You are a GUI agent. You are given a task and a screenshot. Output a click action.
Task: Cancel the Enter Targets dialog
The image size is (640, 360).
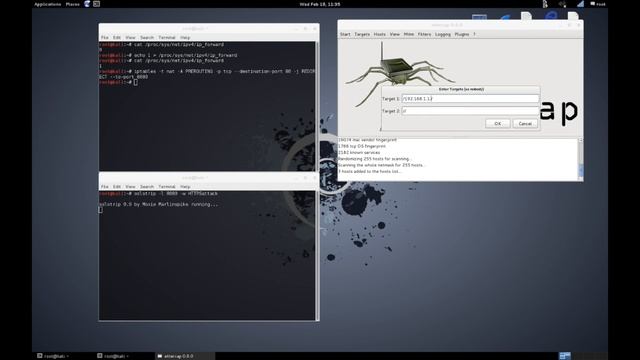[x=525, y=124]
